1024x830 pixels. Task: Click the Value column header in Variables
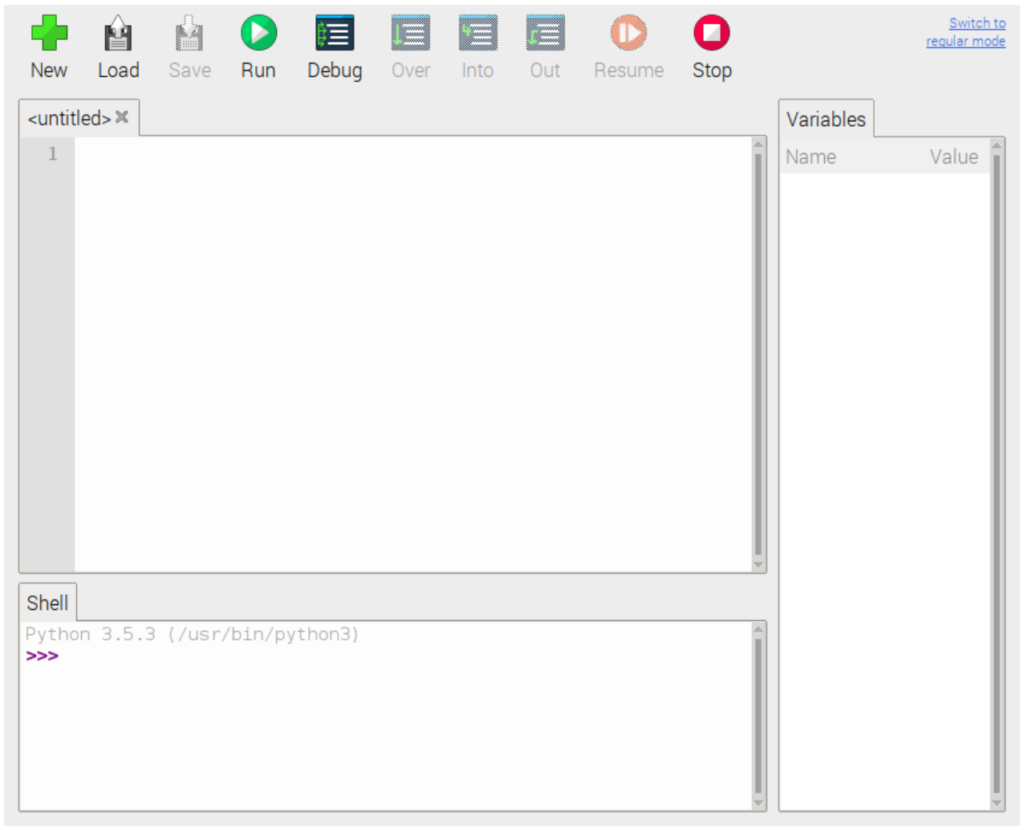pos(953,157)
